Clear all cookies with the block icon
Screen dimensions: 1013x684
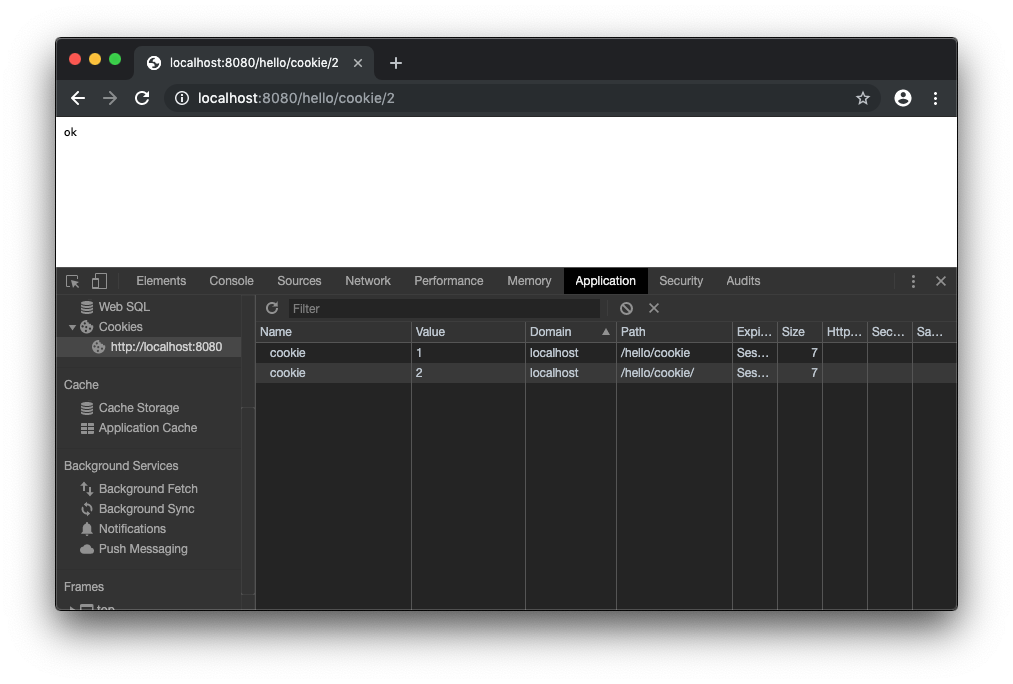click(626, 308)
